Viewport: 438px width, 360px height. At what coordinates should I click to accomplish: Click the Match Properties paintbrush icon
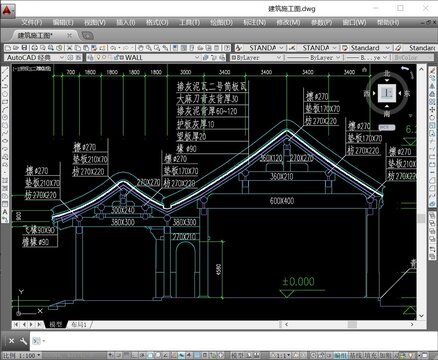94,48
